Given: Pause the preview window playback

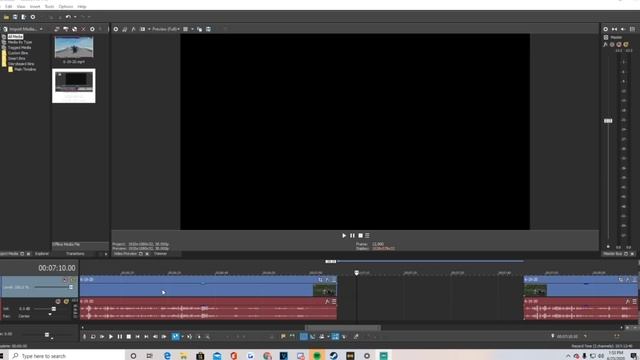Looking at the screenshot, I should tap(352, 236).
